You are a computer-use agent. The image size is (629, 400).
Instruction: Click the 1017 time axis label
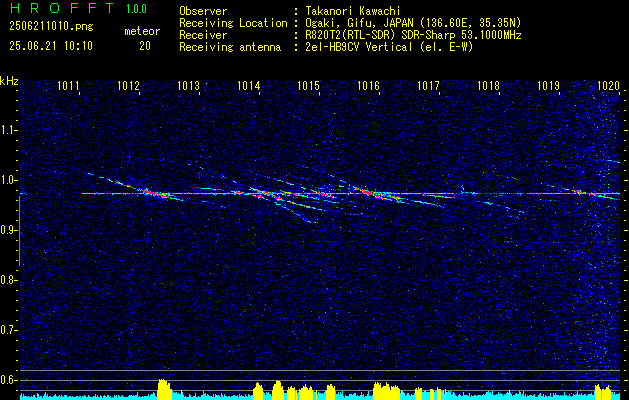428,86
